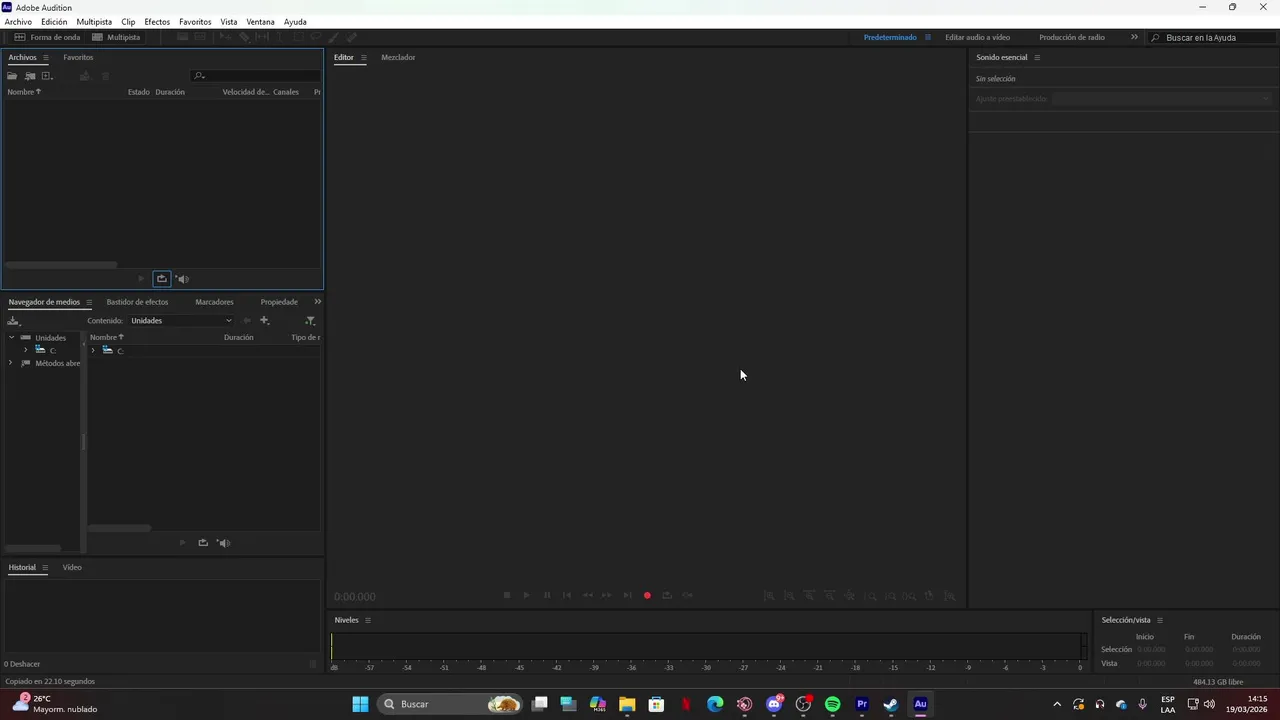1280x720 pixels.
Task: Switch to the Mezclador tab
Action: (x=398, y=57)
